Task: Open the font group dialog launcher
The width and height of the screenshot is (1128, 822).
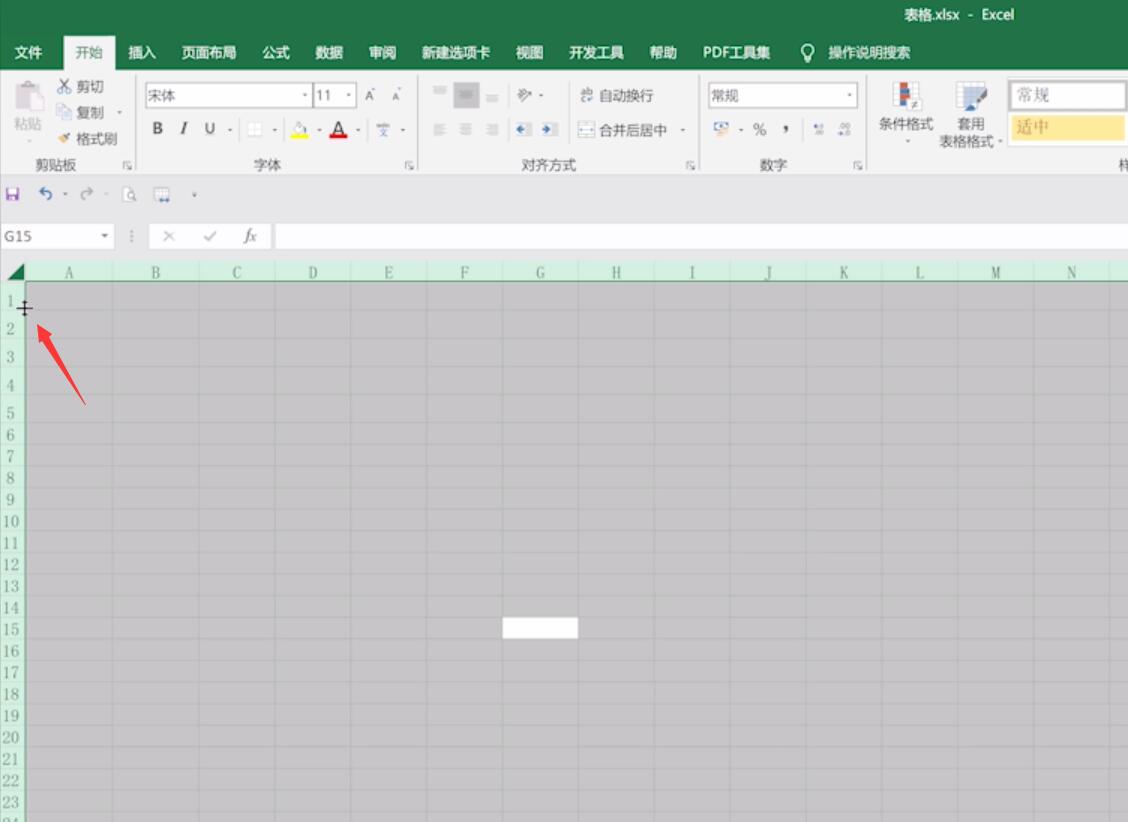Action: pyautogui.click(x=409, y=165)
